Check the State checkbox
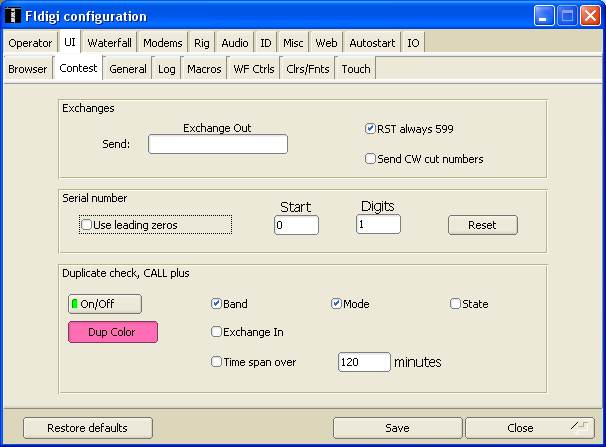606x447 pixels. click(x=456, y=304)
